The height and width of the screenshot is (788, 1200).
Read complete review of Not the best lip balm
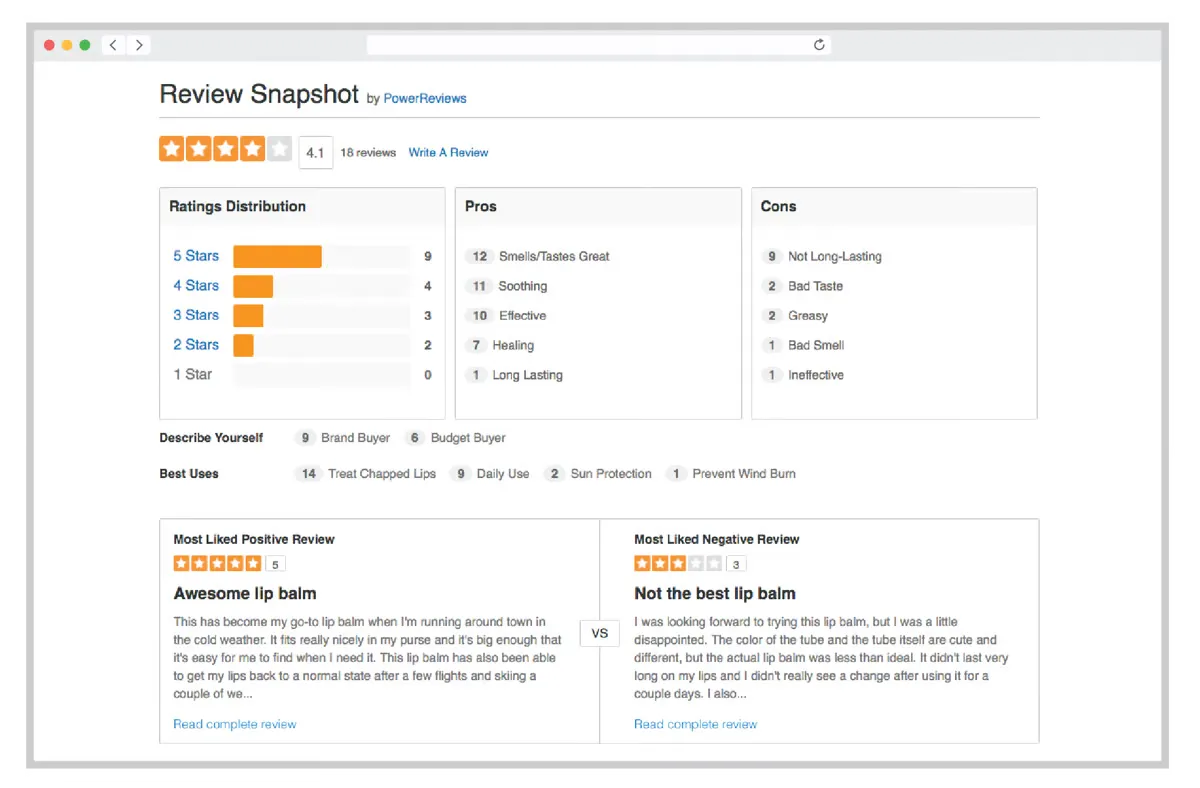click(x=696, y=724)
